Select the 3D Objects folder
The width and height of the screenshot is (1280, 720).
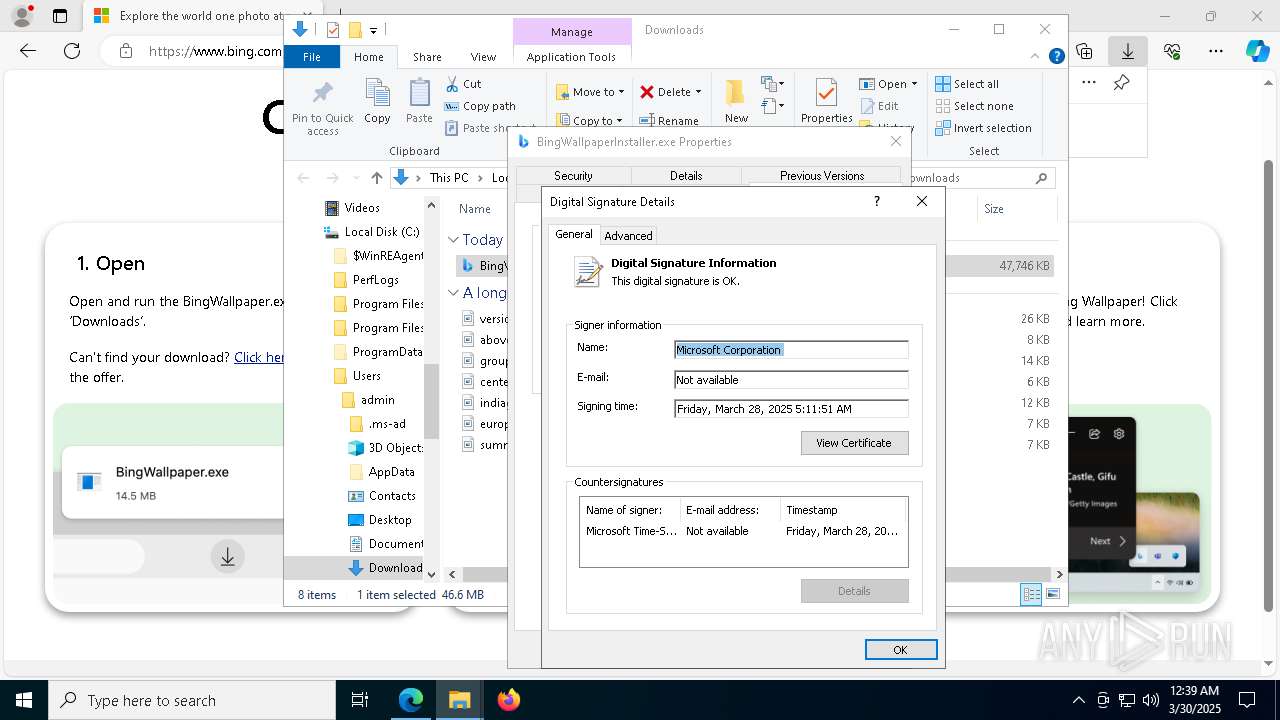coord(386,448)
